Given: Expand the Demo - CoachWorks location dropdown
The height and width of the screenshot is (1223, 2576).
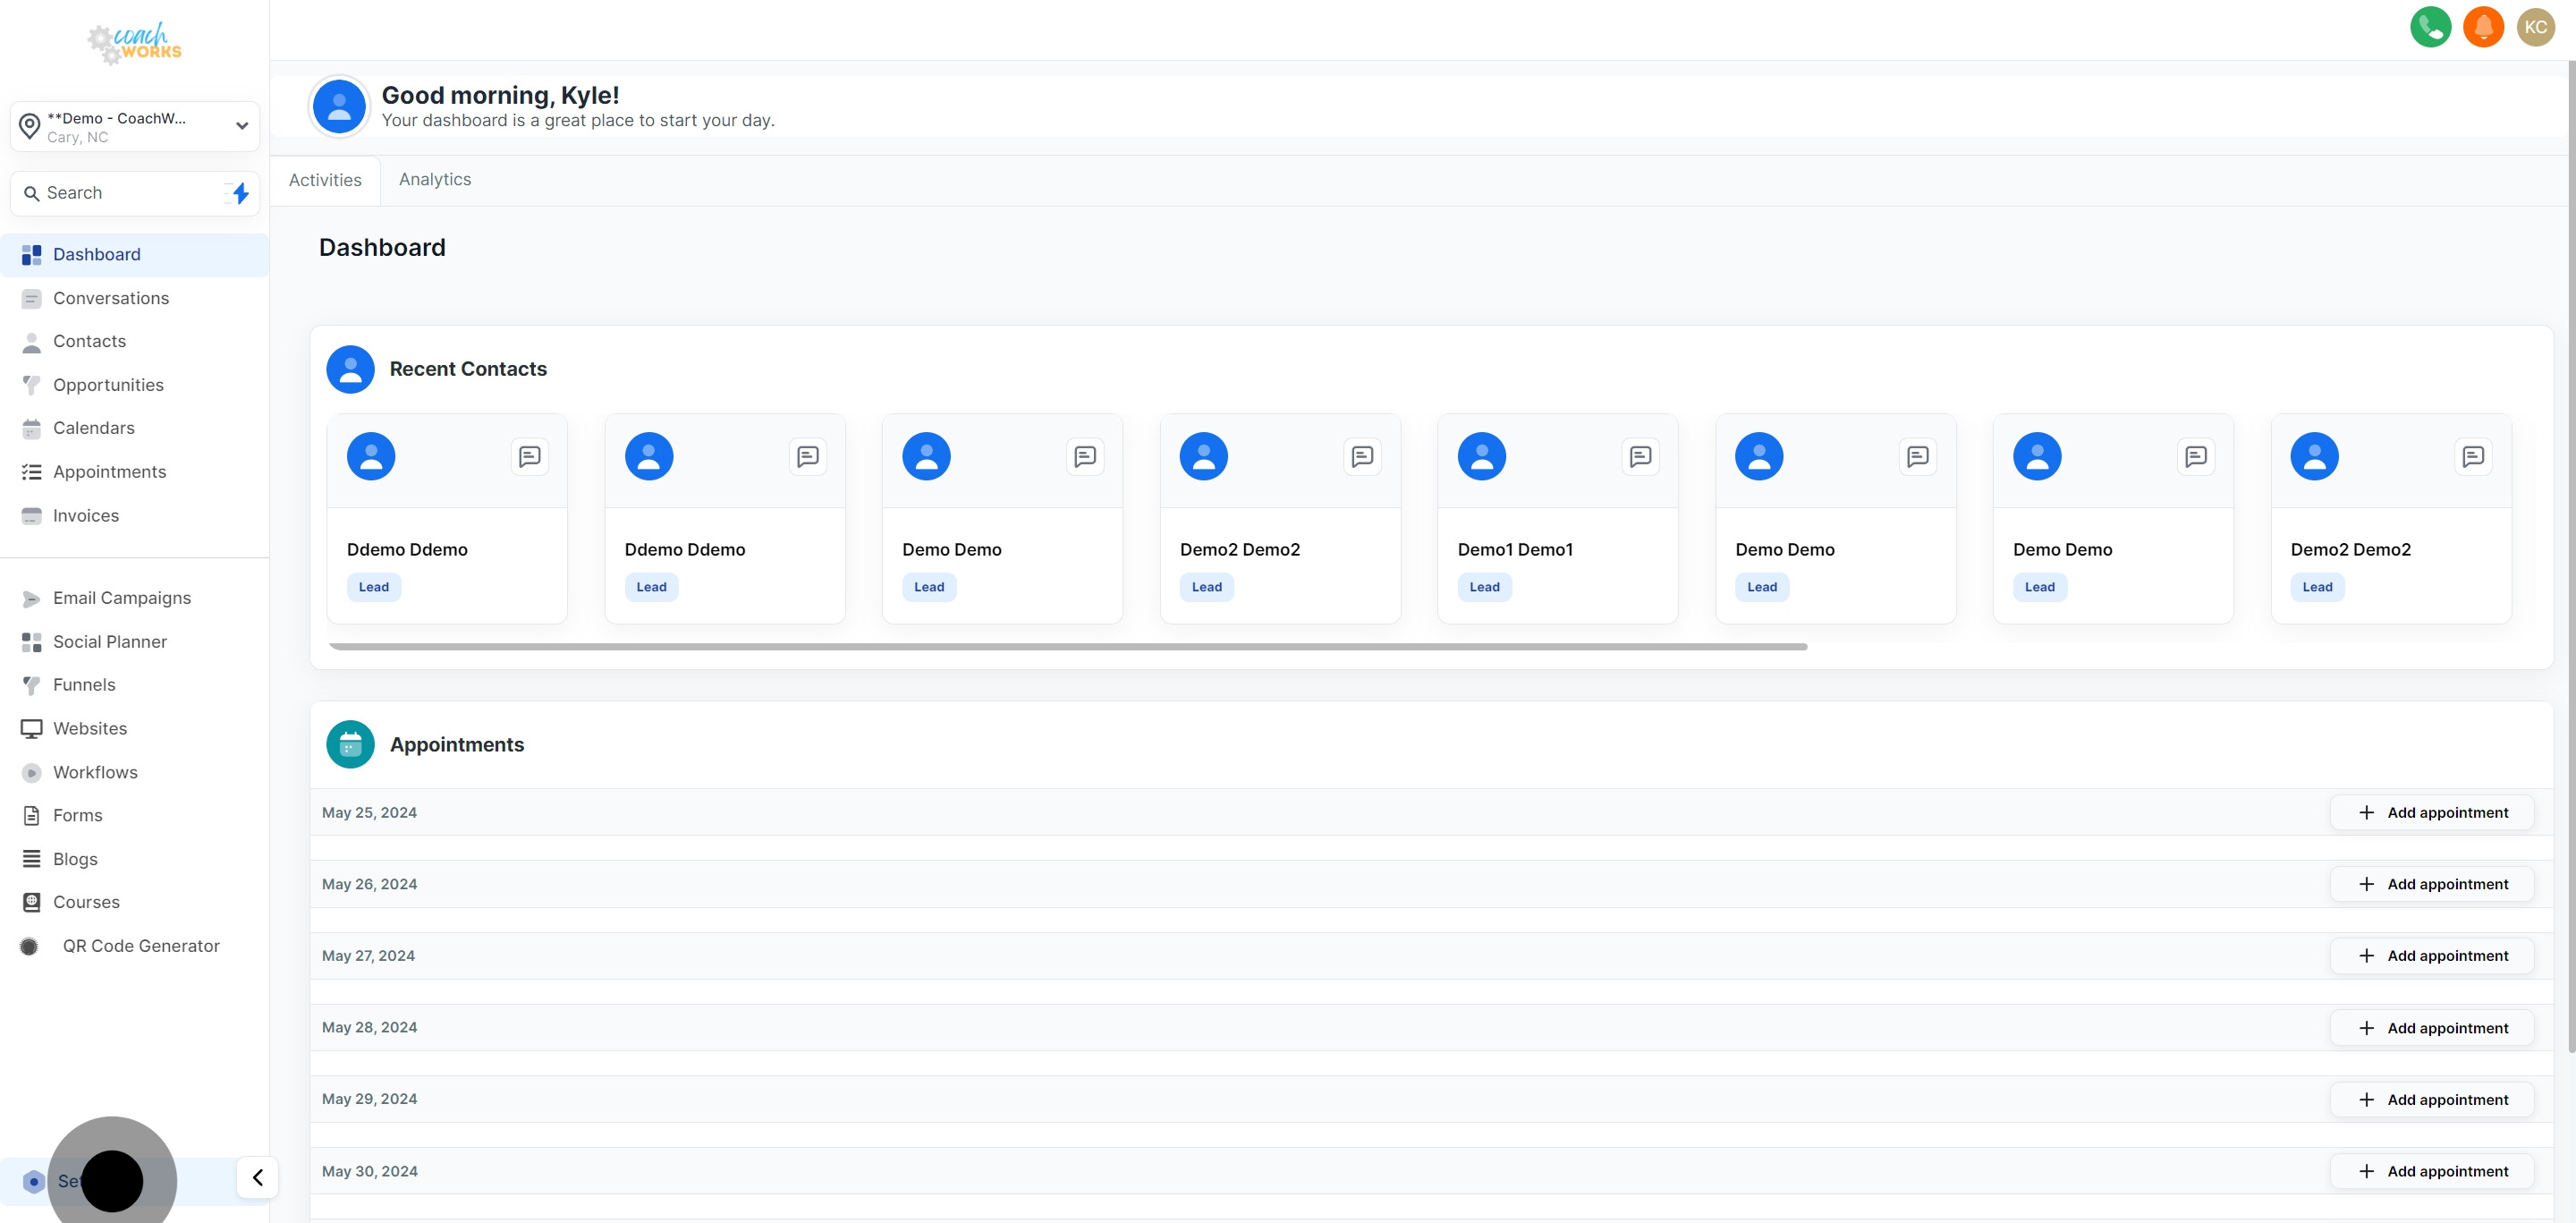Looking at the screenshot, I should (135, 126).
